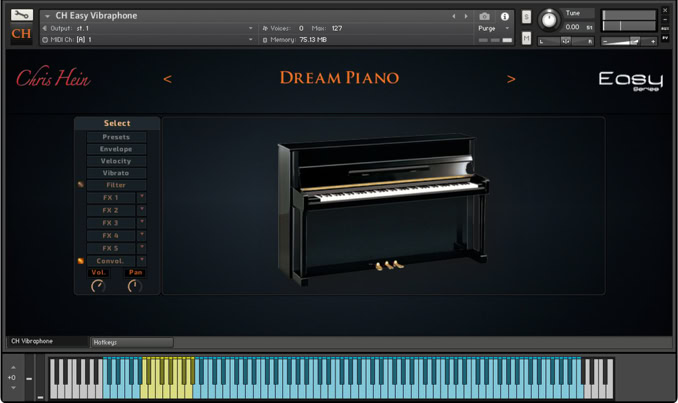Viewport: 678px width, 403px height.
Task: Open the instrument info icon
Action: 504,16
